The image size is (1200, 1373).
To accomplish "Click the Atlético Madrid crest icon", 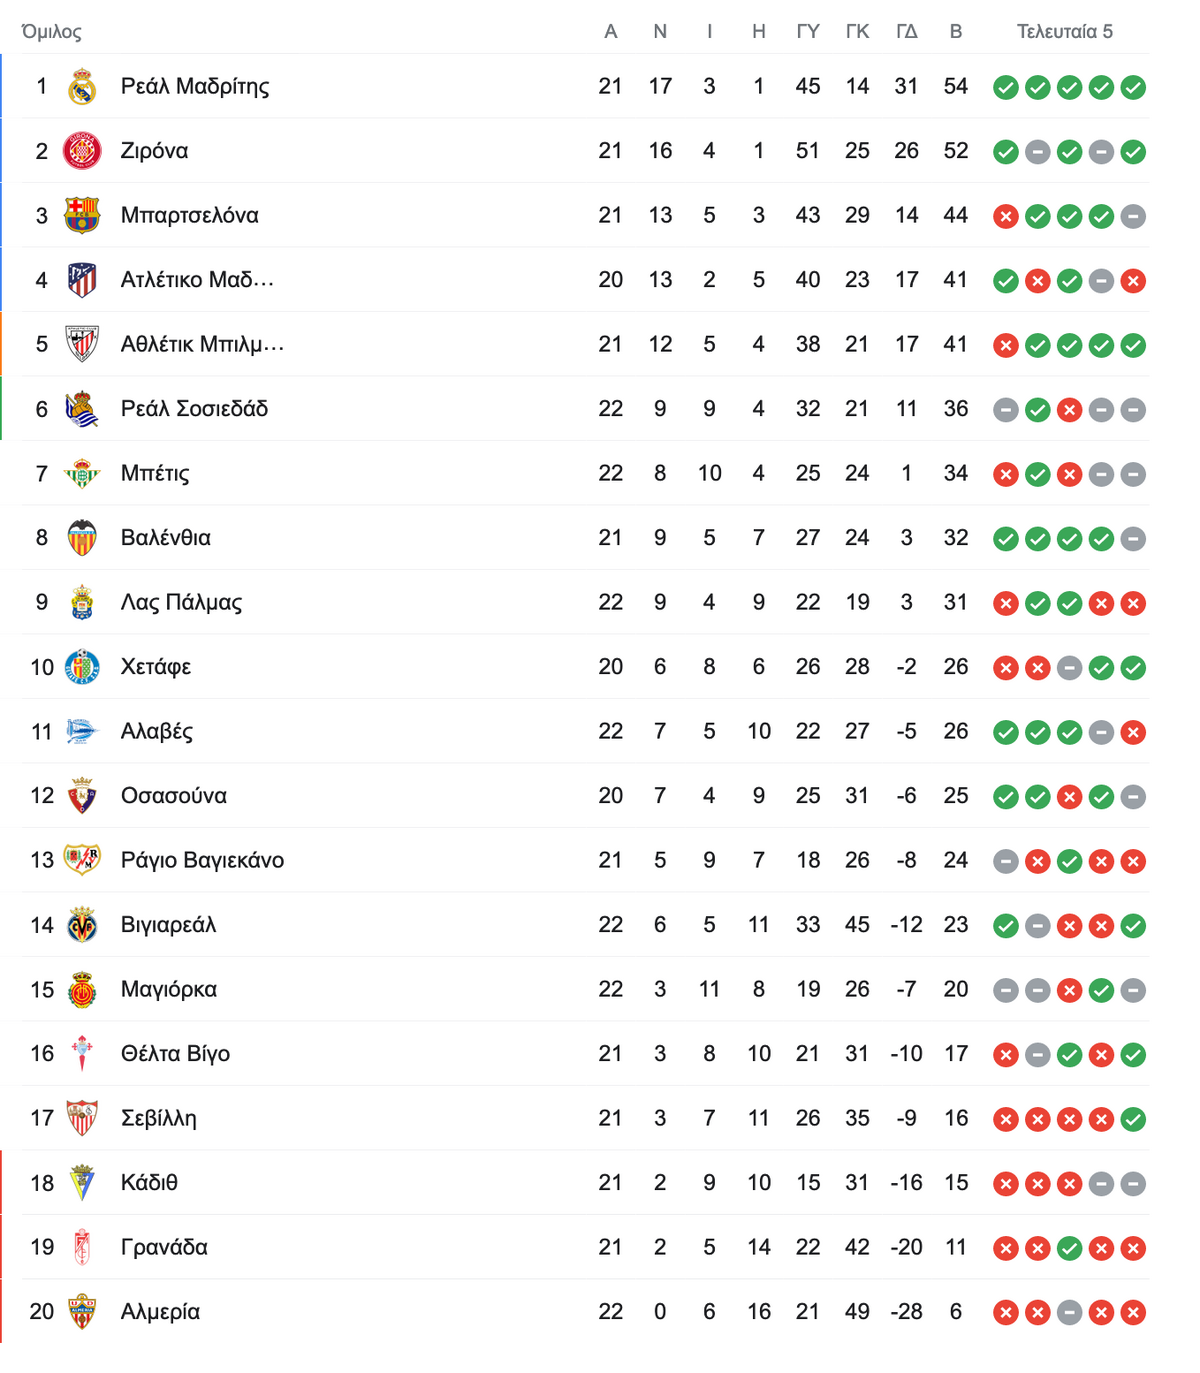I will pyautogui.click(x=82, y=280).
